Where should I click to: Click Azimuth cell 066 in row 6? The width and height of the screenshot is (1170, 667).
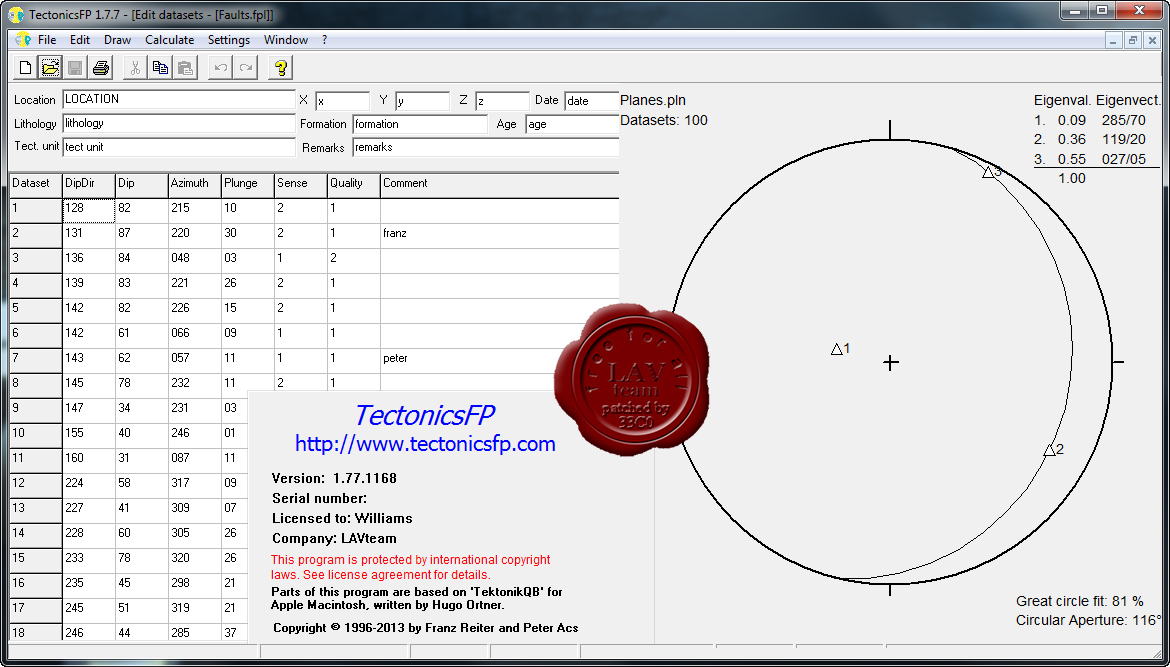(x=194, y=334)
